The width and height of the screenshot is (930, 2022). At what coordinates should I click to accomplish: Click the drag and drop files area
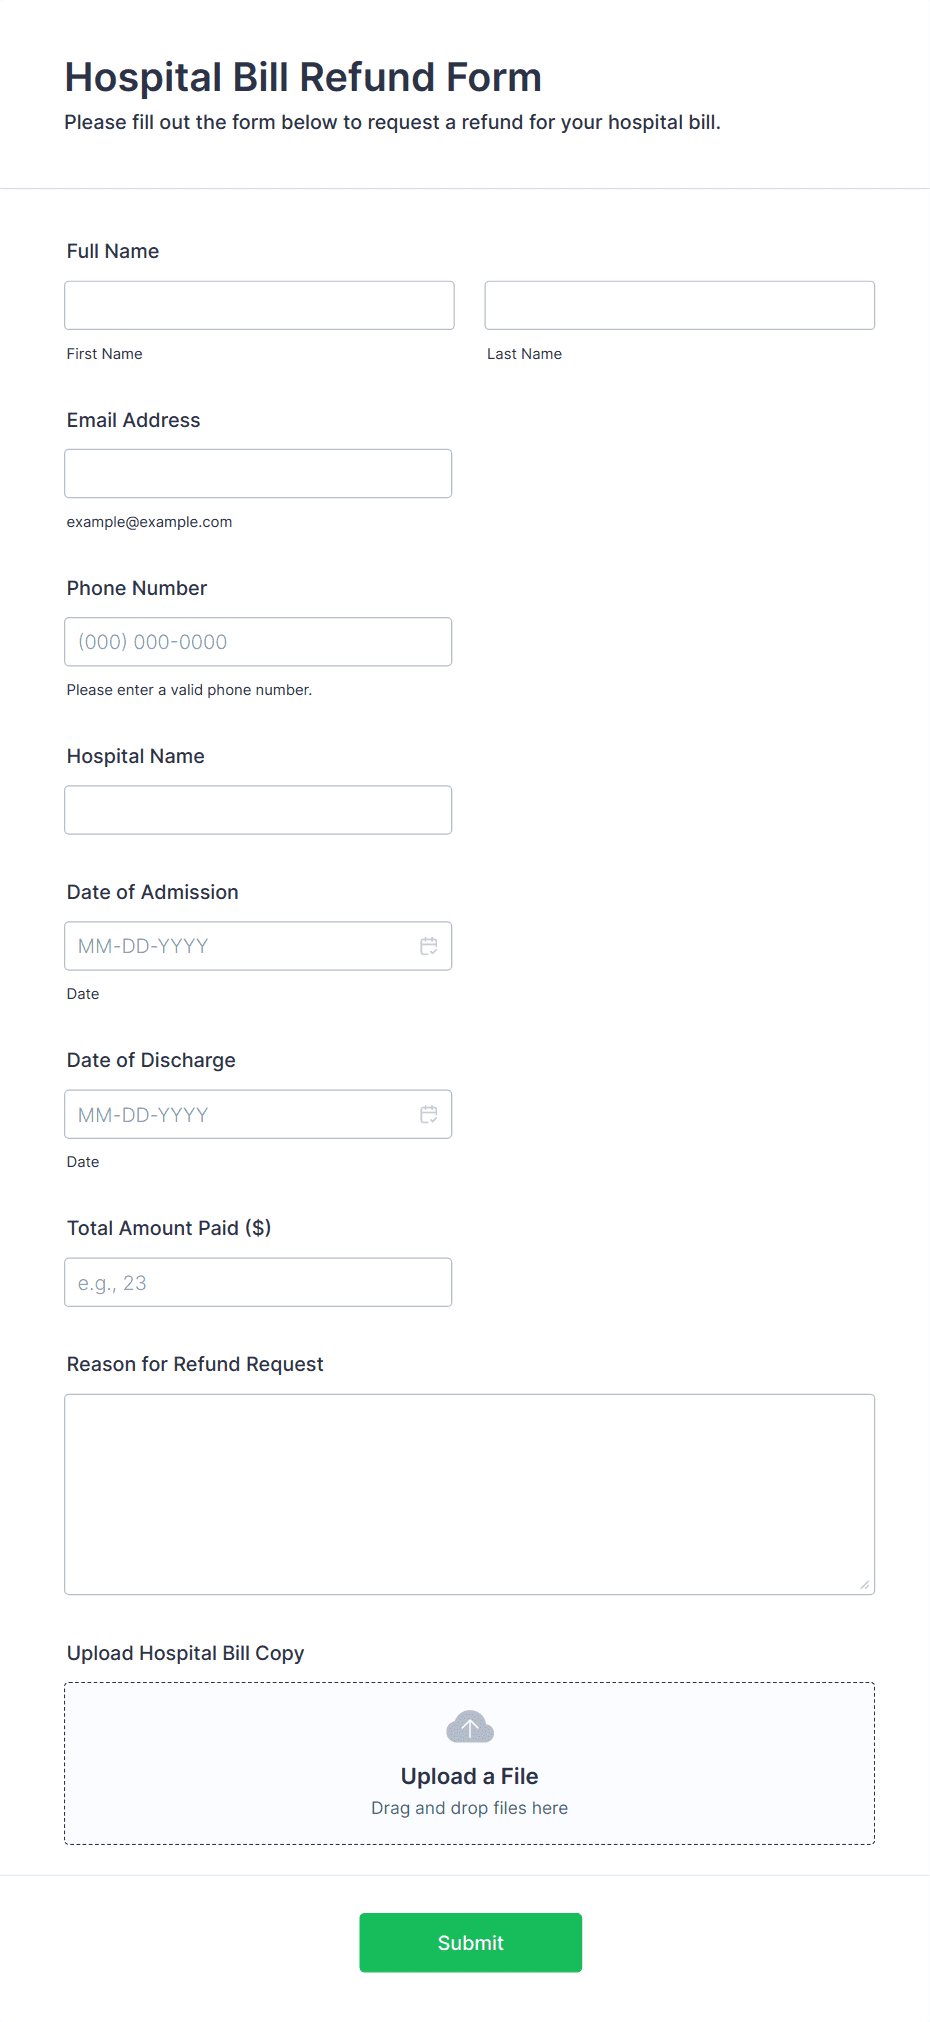coord(469,1808)
